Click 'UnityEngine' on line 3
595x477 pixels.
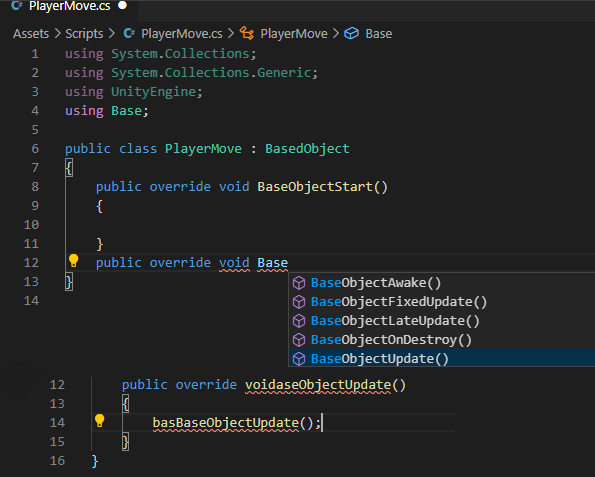coord(153,91)
